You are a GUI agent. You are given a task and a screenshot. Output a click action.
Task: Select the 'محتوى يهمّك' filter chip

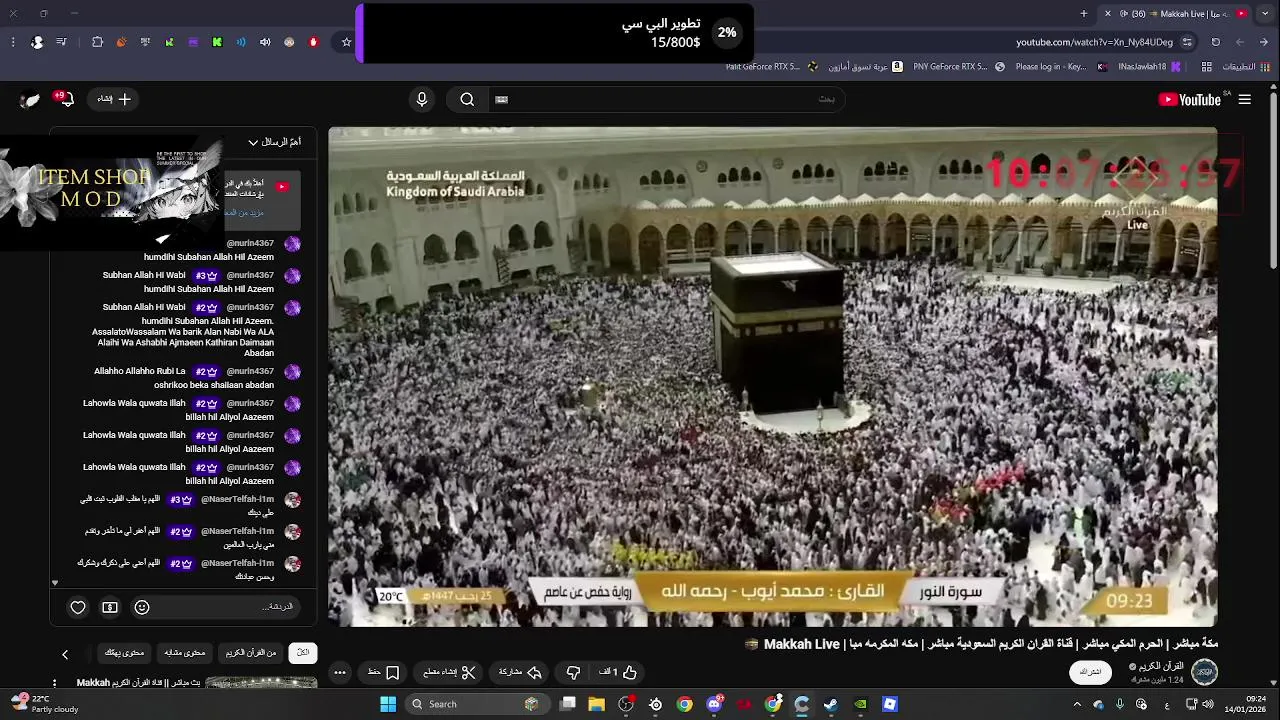coord(124,653)
